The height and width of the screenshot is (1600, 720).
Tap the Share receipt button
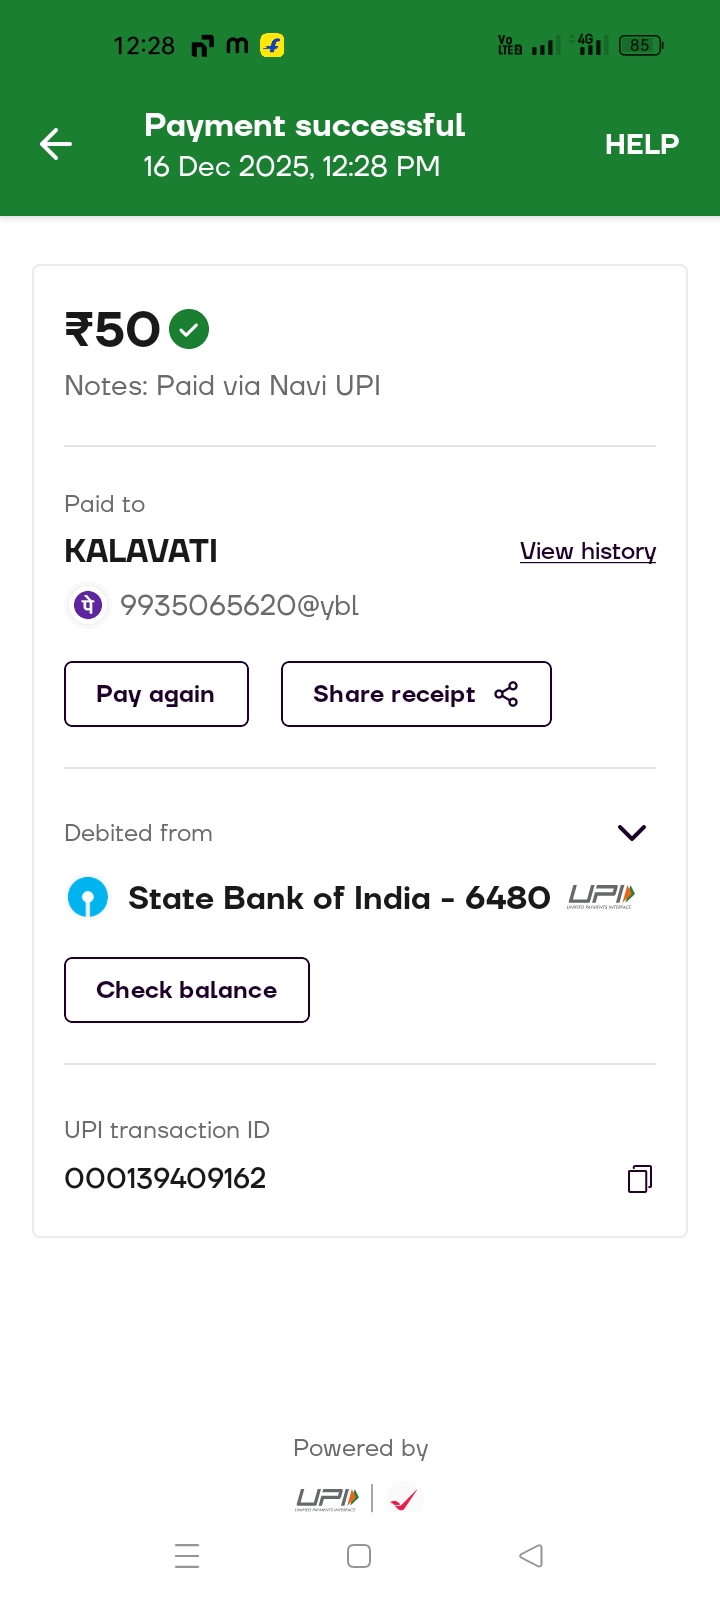(415, 694)
